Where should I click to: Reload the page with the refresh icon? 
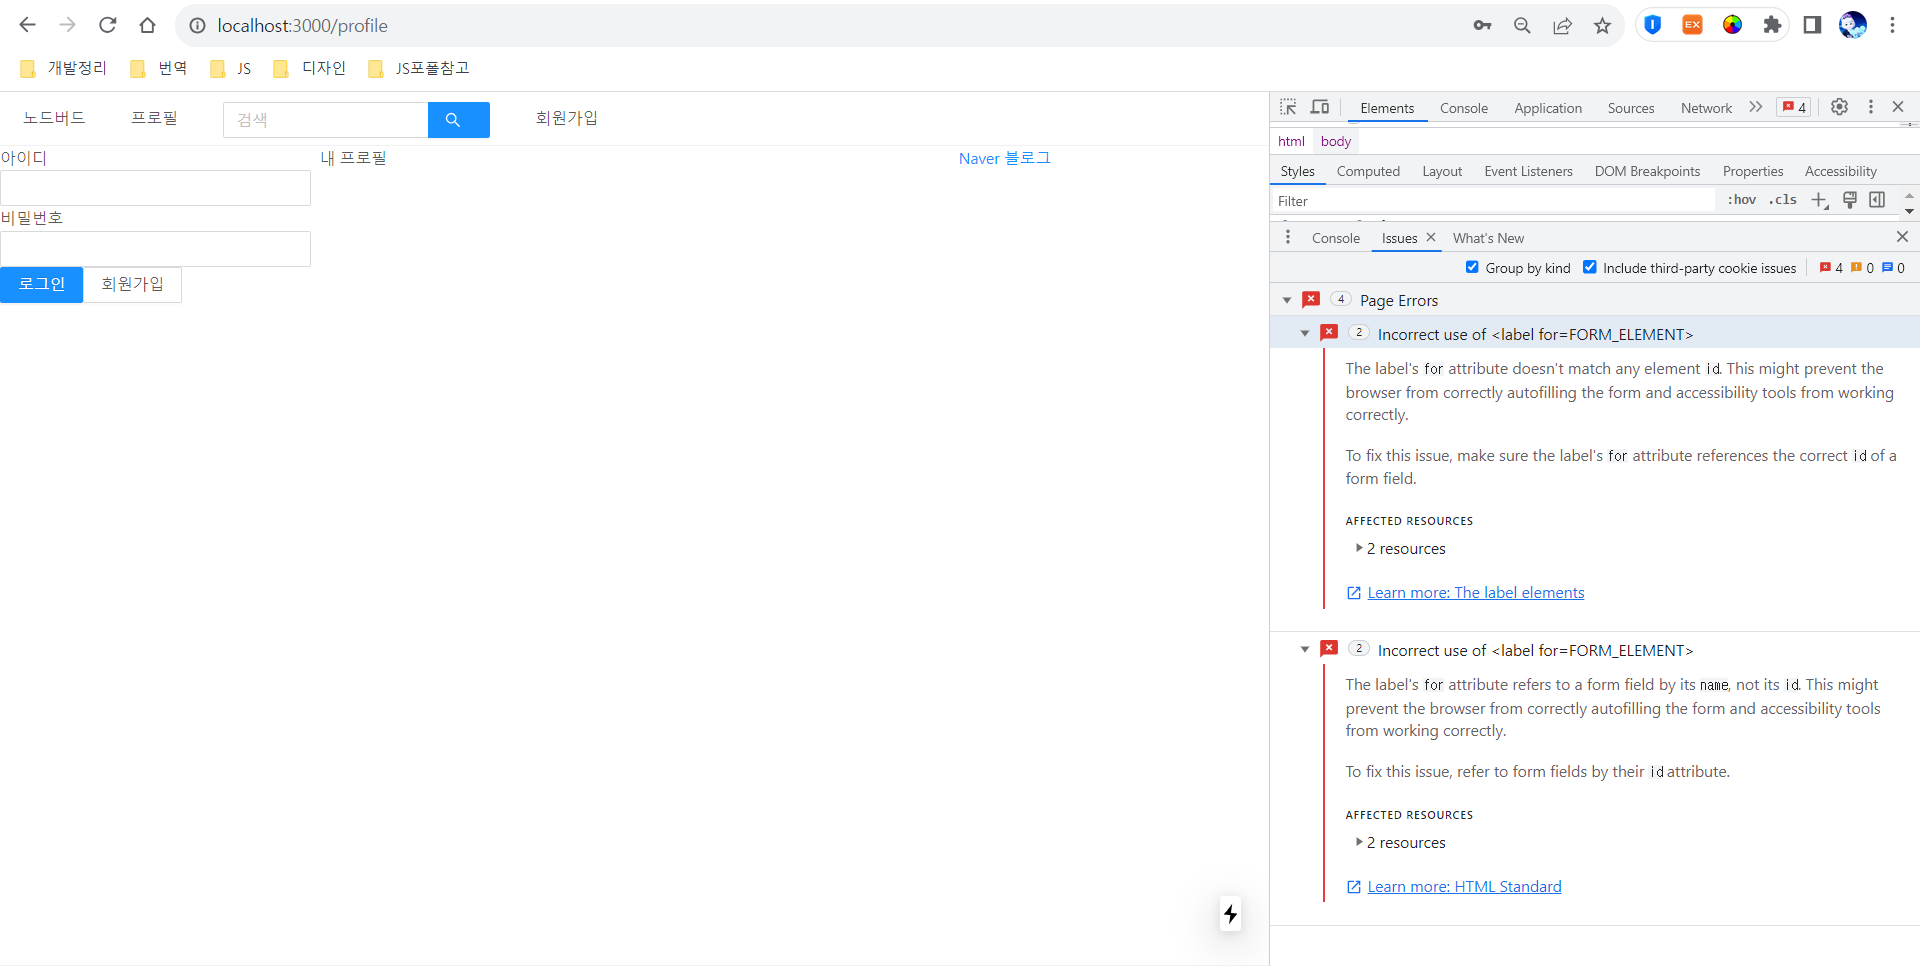coord(108,25)
